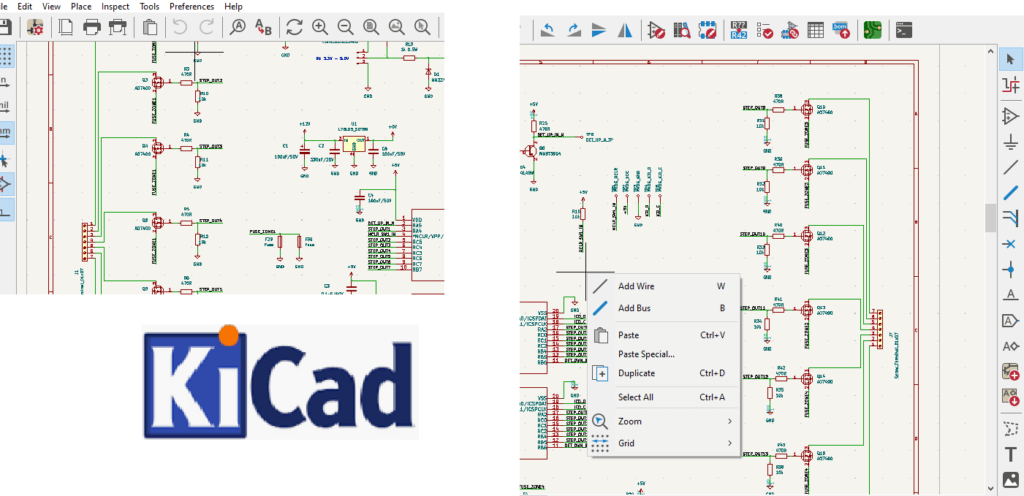Click Generate BOM icon

[x=840, y=30]
